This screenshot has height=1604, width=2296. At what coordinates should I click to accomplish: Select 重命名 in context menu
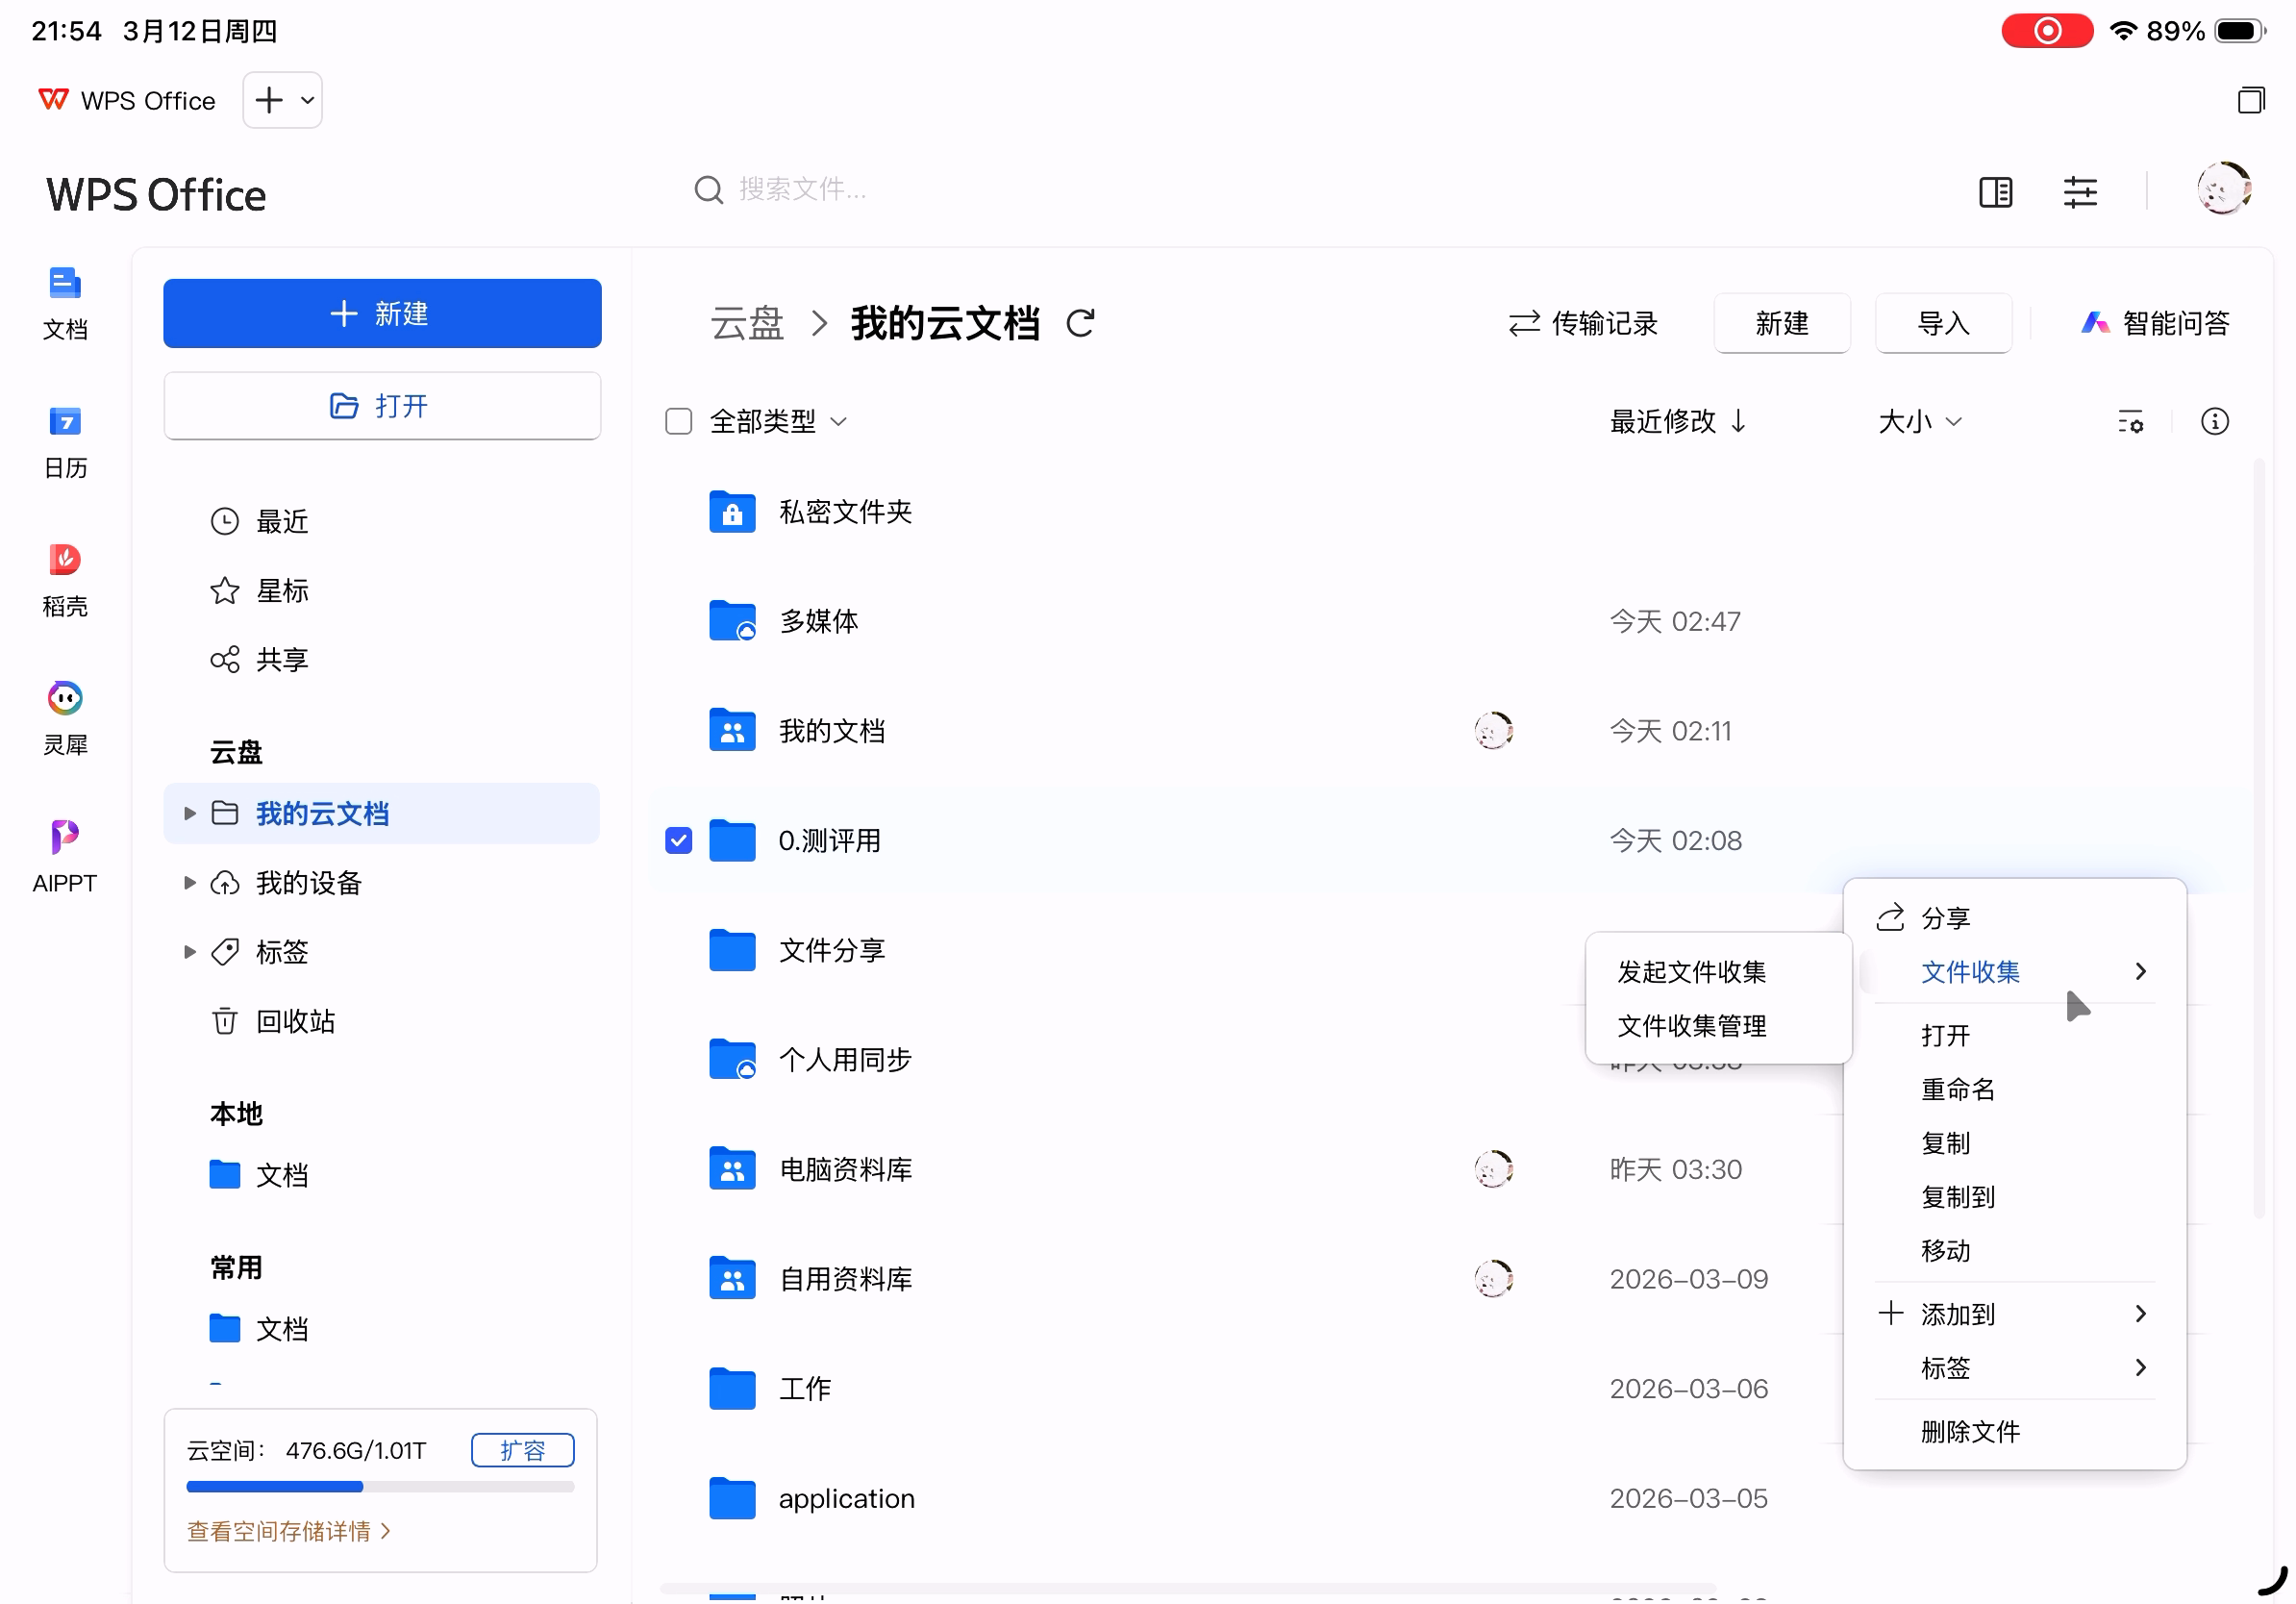pyautogui.click(x=1957, y=1088)
